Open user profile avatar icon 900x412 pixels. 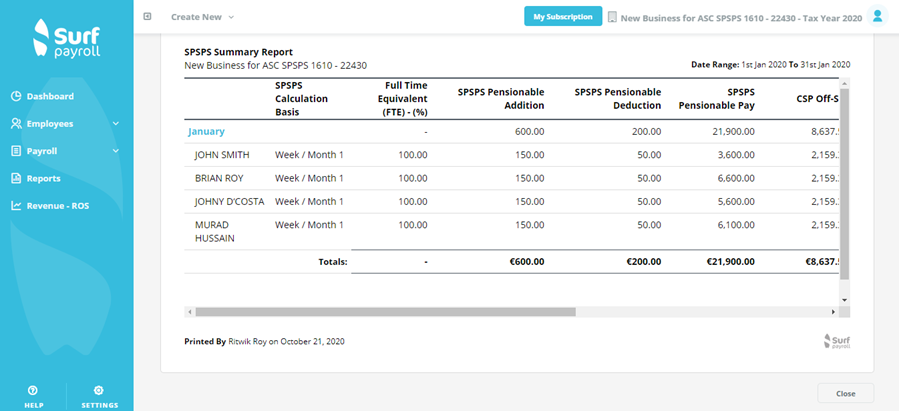[877, 16]
